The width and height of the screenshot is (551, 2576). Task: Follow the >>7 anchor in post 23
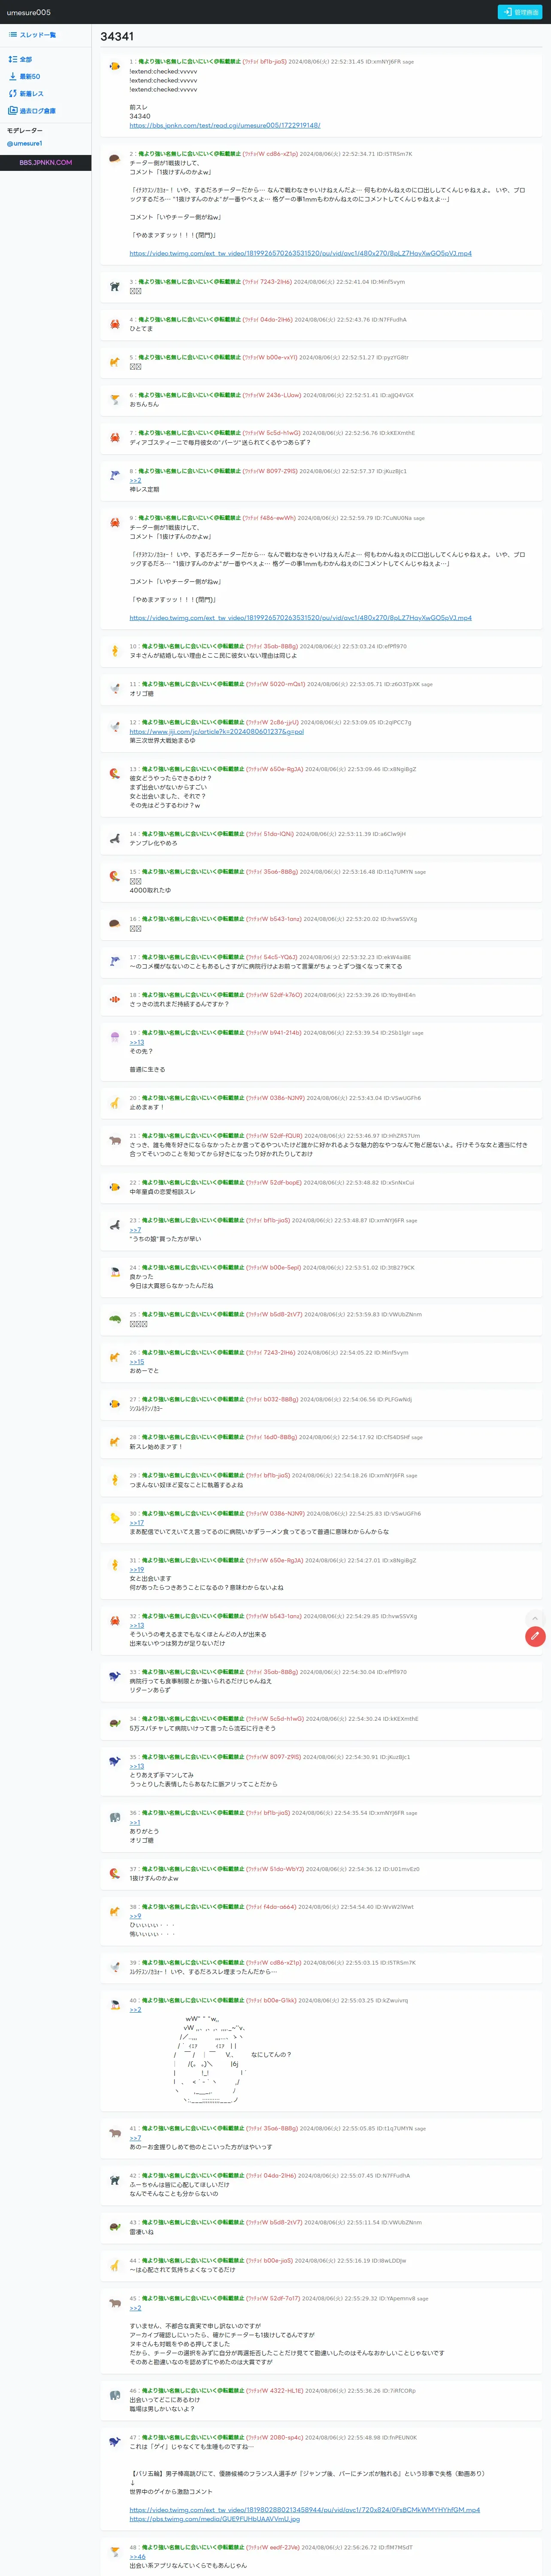[135, 1230]
